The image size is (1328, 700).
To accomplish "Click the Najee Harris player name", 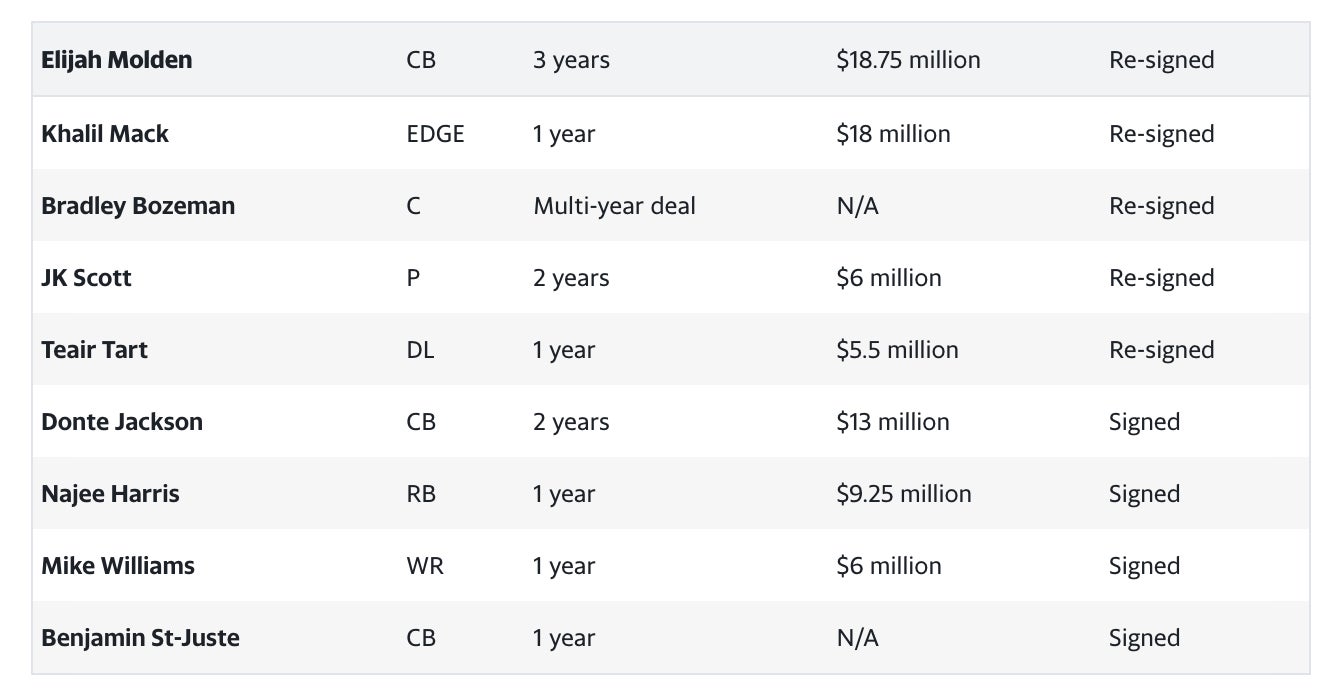I will pos(110,494).
